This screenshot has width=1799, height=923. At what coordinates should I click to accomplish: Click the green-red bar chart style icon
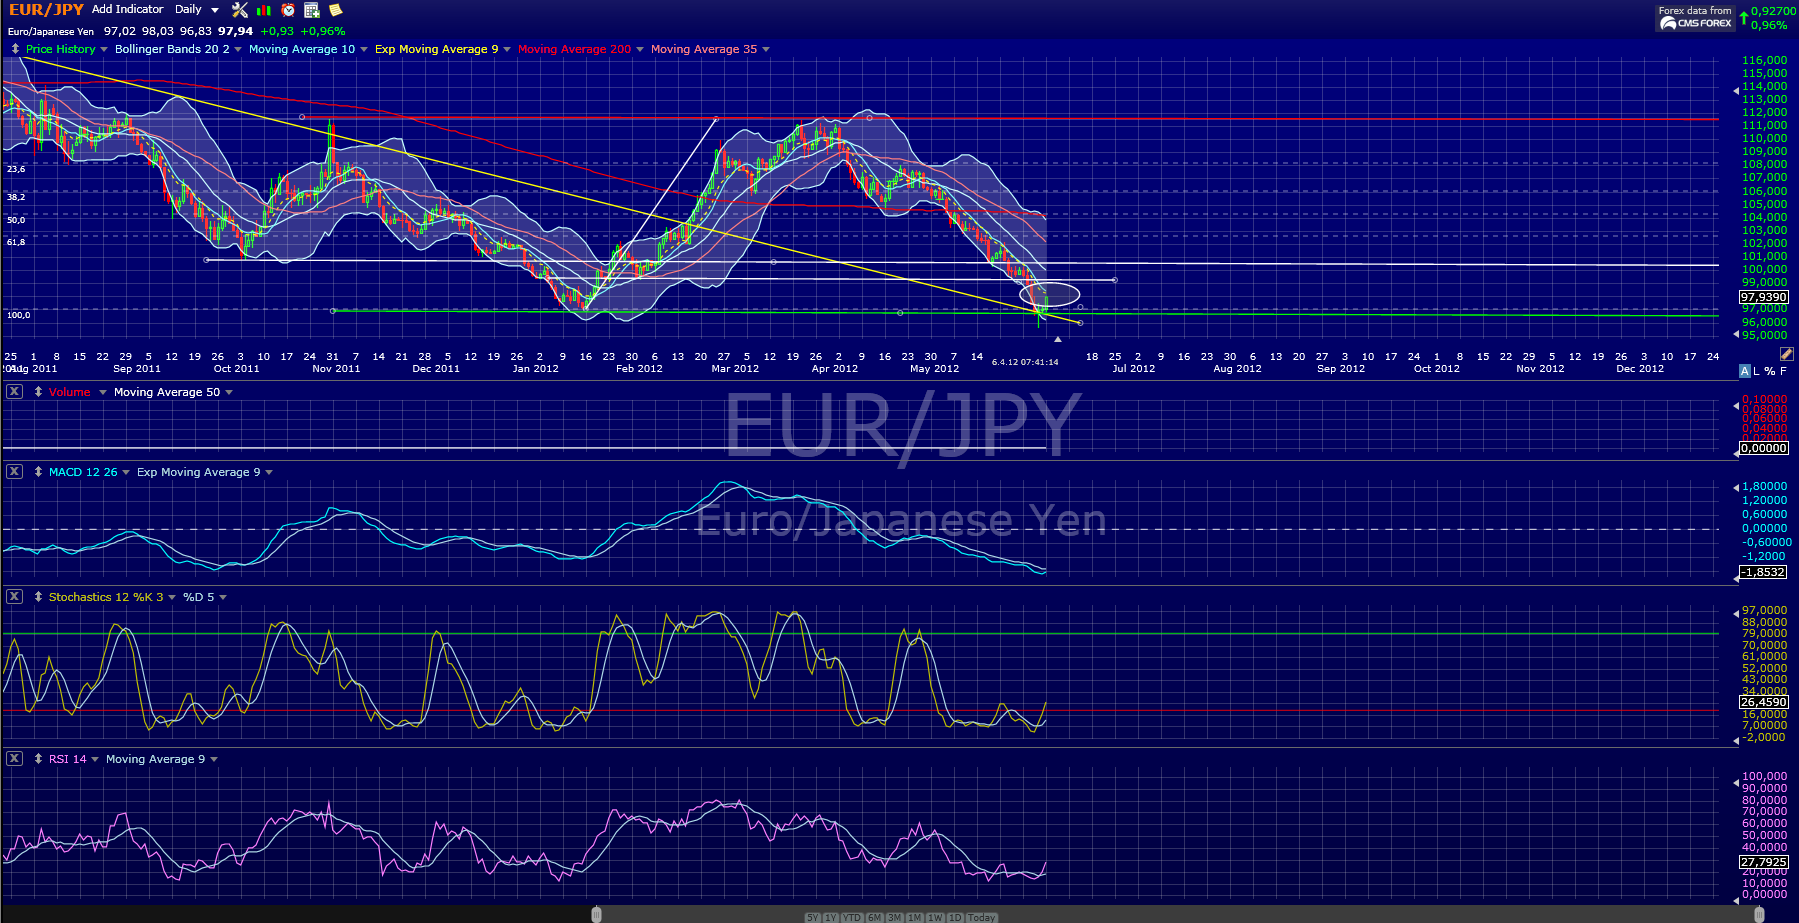[264, 10]
